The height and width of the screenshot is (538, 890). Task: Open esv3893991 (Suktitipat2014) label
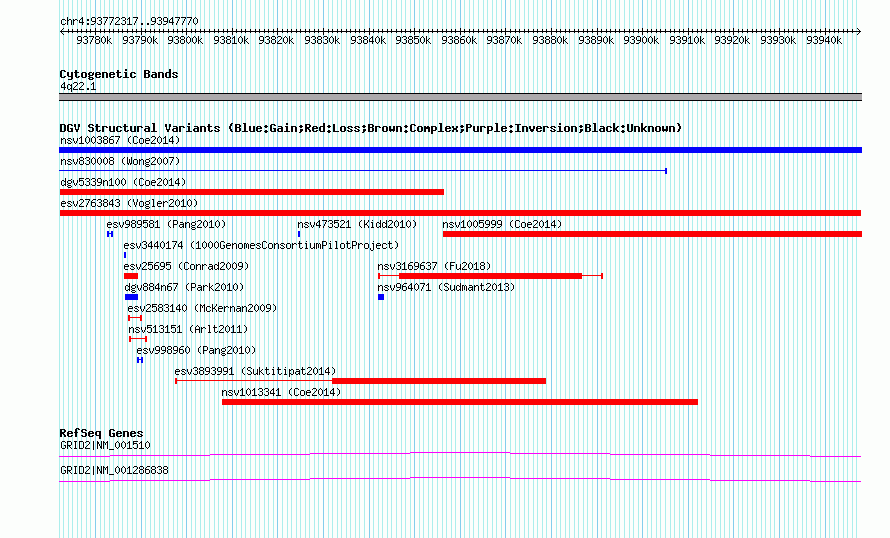[255, 371]
